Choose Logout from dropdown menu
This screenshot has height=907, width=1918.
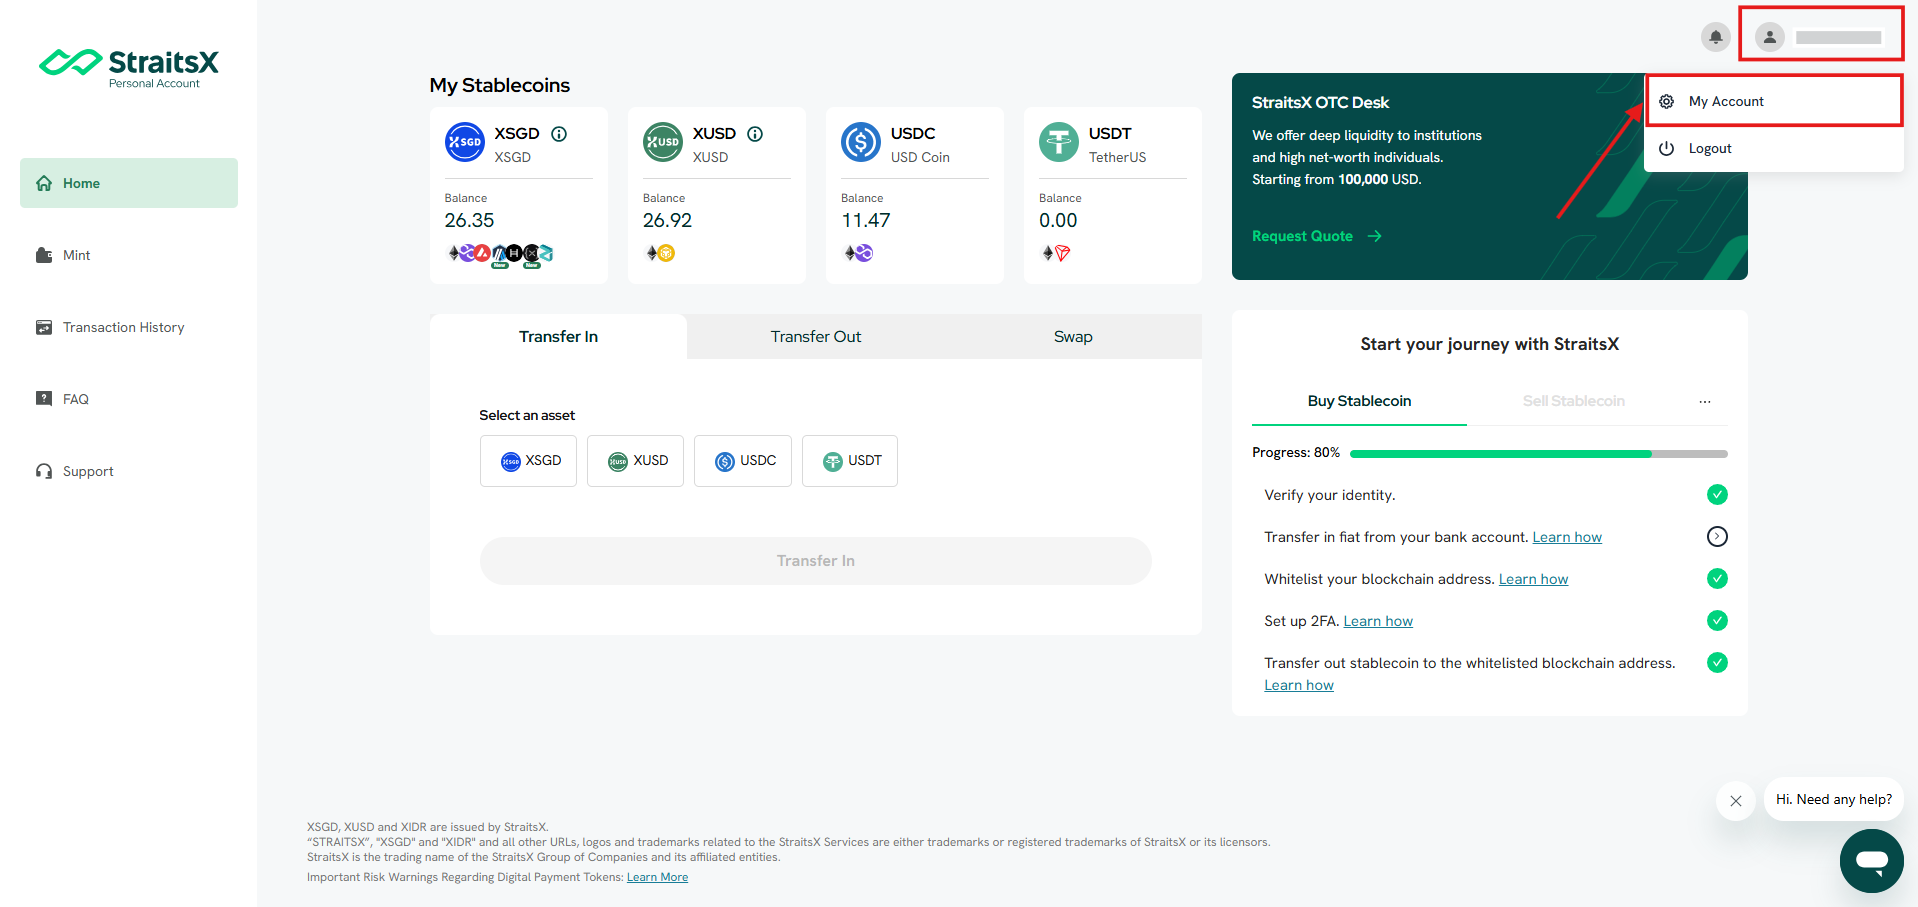[x=1774, y=148]
